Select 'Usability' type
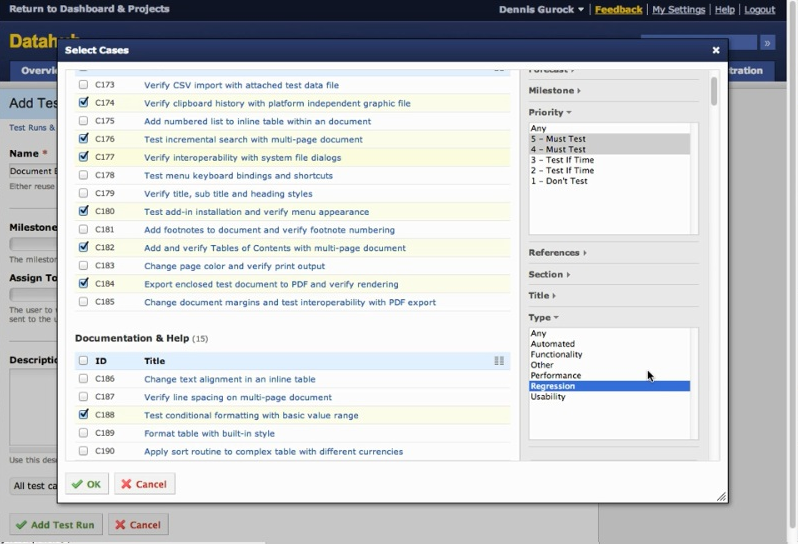Viewport: 798px width, 544px height. (x=610, y=396)
